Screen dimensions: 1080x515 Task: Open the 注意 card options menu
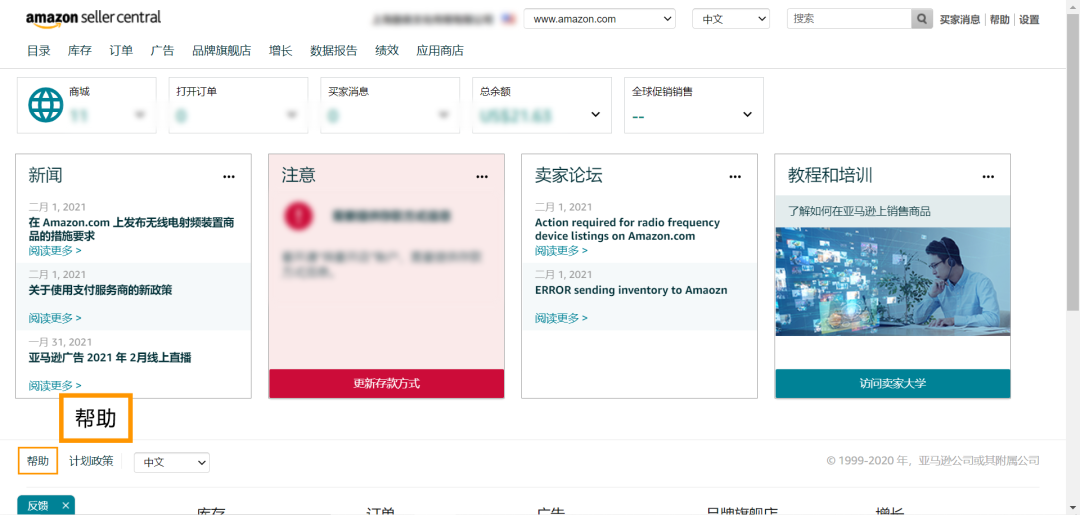tap(482, 177)
